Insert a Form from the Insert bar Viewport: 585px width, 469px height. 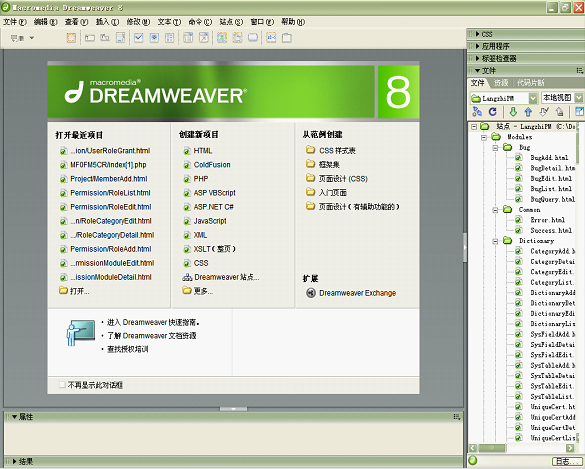coord(71,38)
